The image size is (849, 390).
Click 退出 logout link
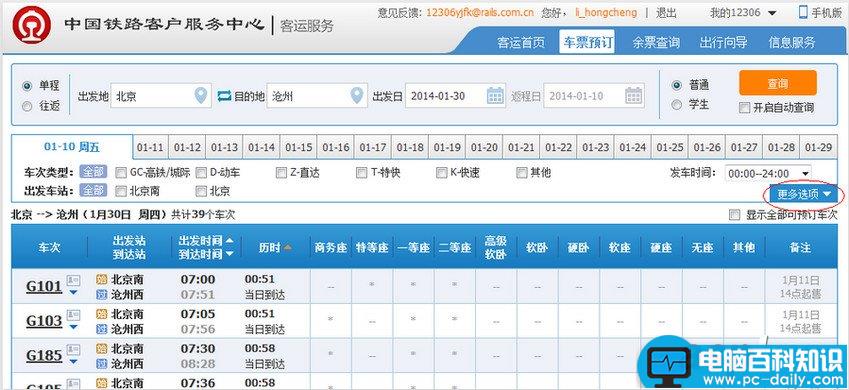(667, 12)
